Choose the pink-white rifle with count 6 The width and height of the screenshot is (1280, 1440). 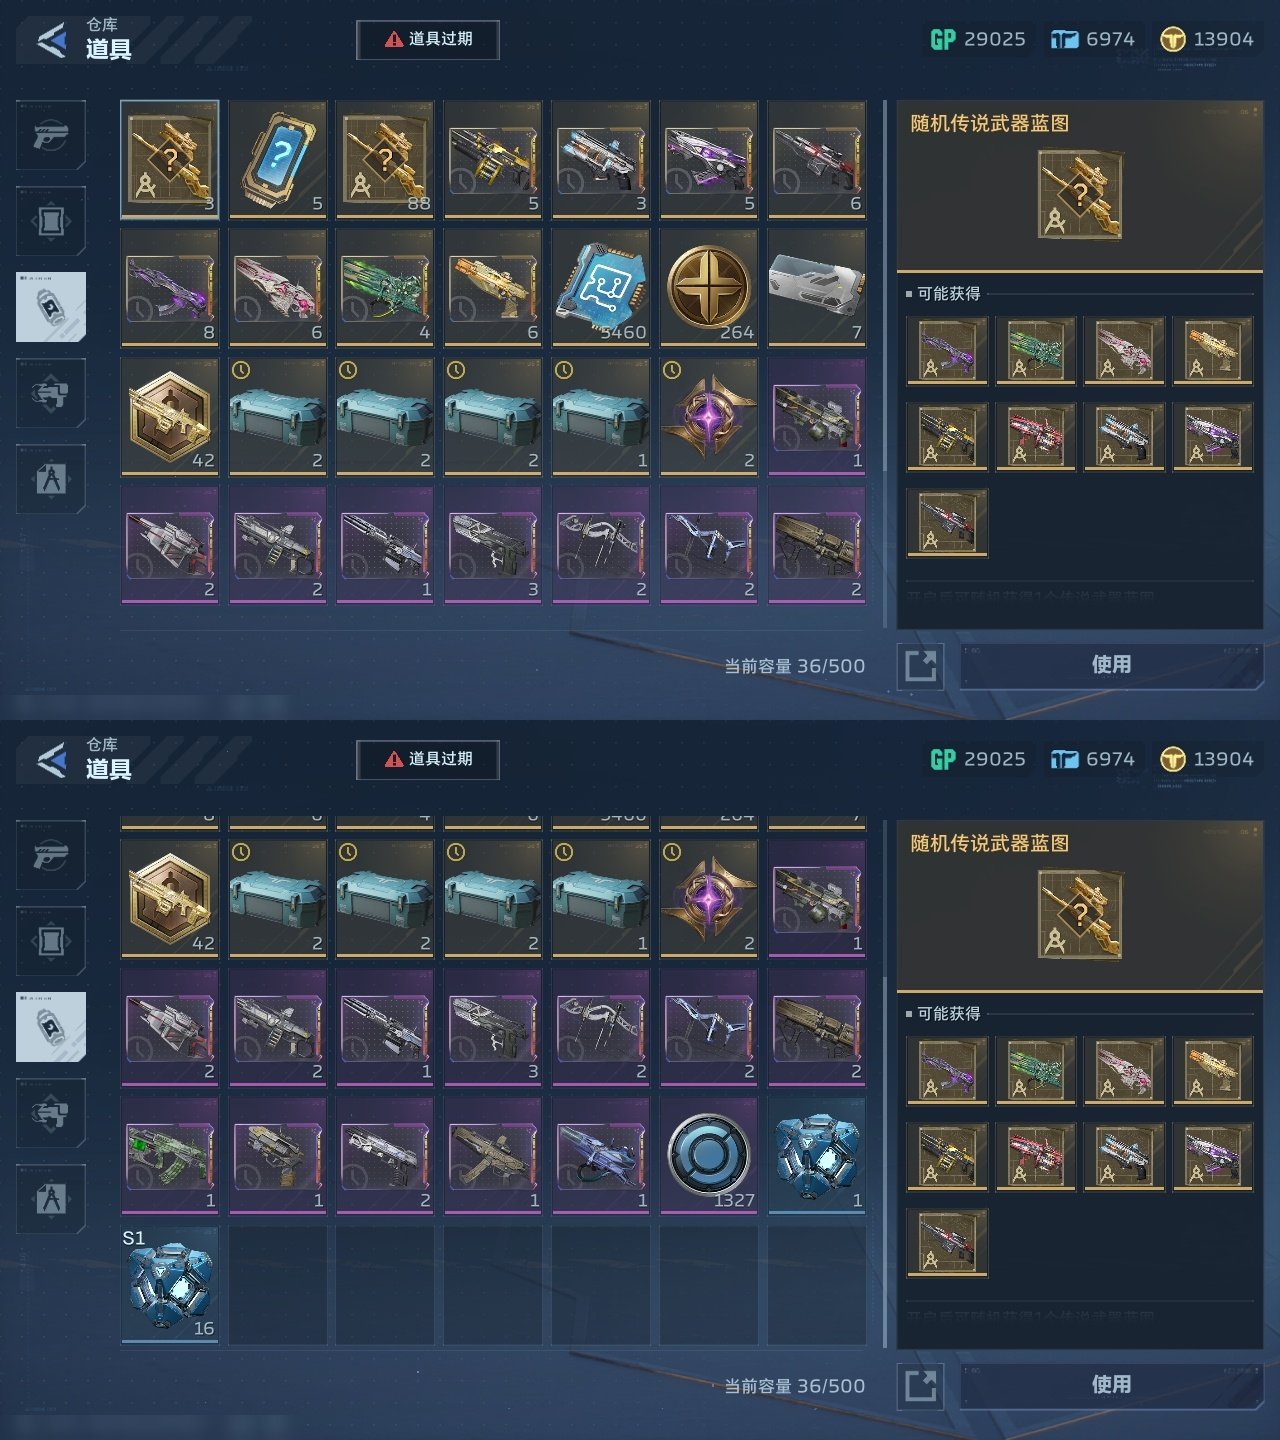click(277, 288)
